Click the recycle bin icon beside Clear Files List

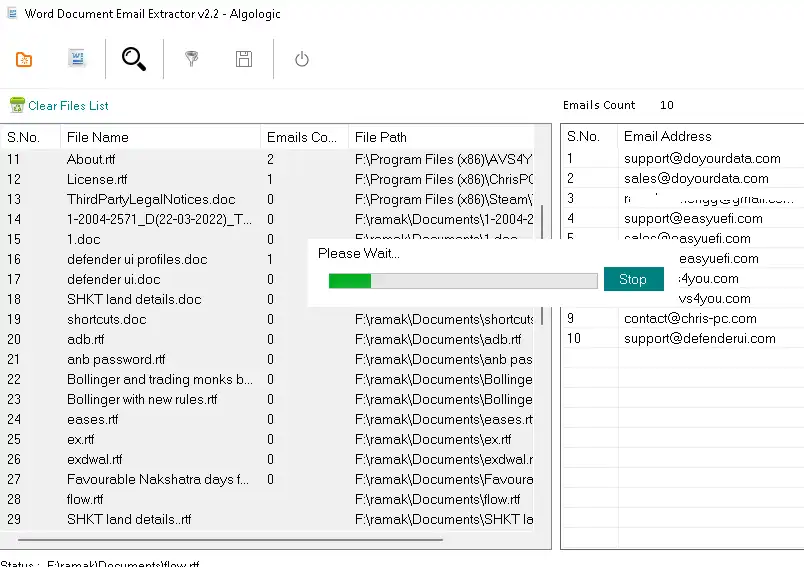17,105
